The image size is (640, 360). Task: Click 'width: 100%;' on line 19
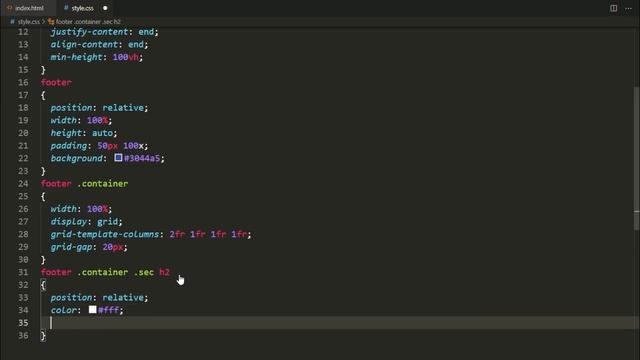point(81,120)
